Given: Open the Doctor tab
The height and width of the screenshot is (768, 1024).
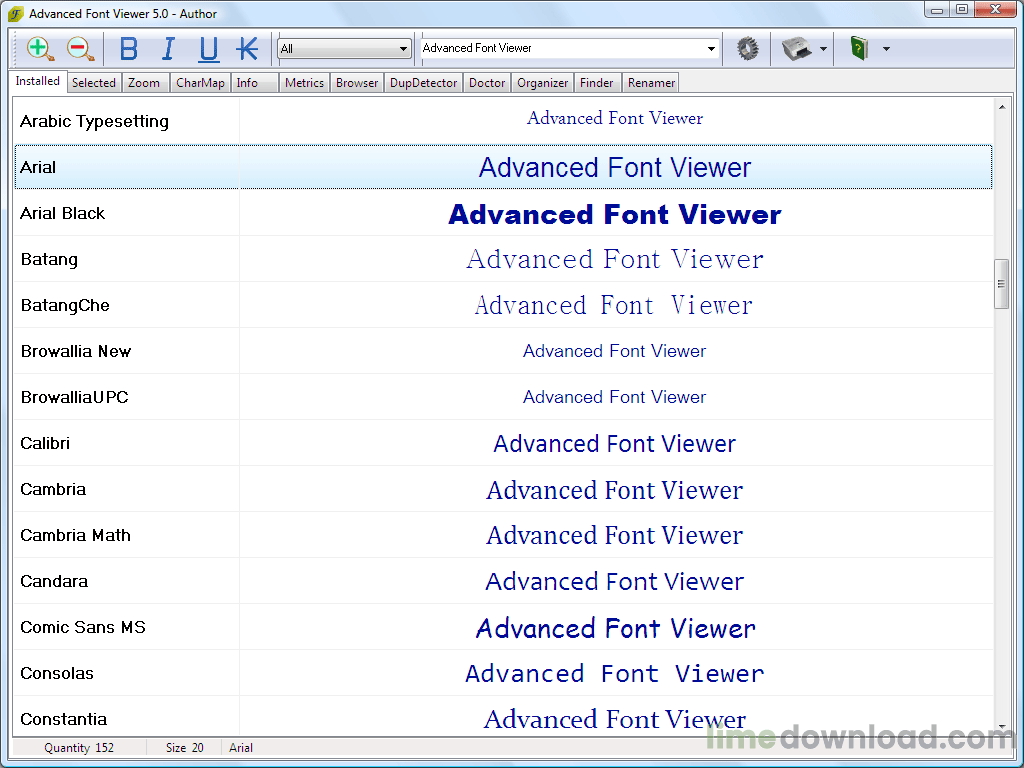Looking at the screenshot, I should click(487, 83).
